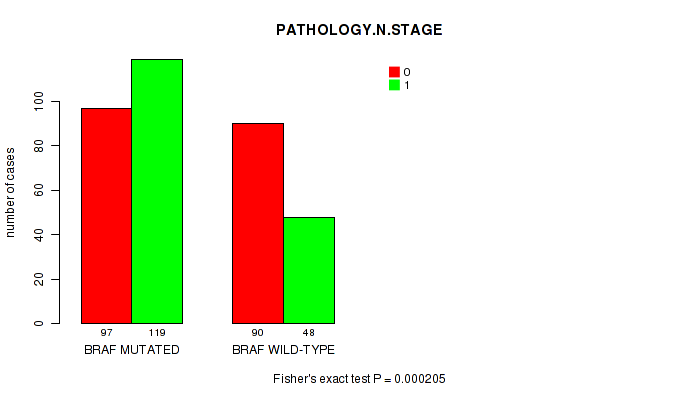Click the count label 48 under the bar

tap(309, 332)
